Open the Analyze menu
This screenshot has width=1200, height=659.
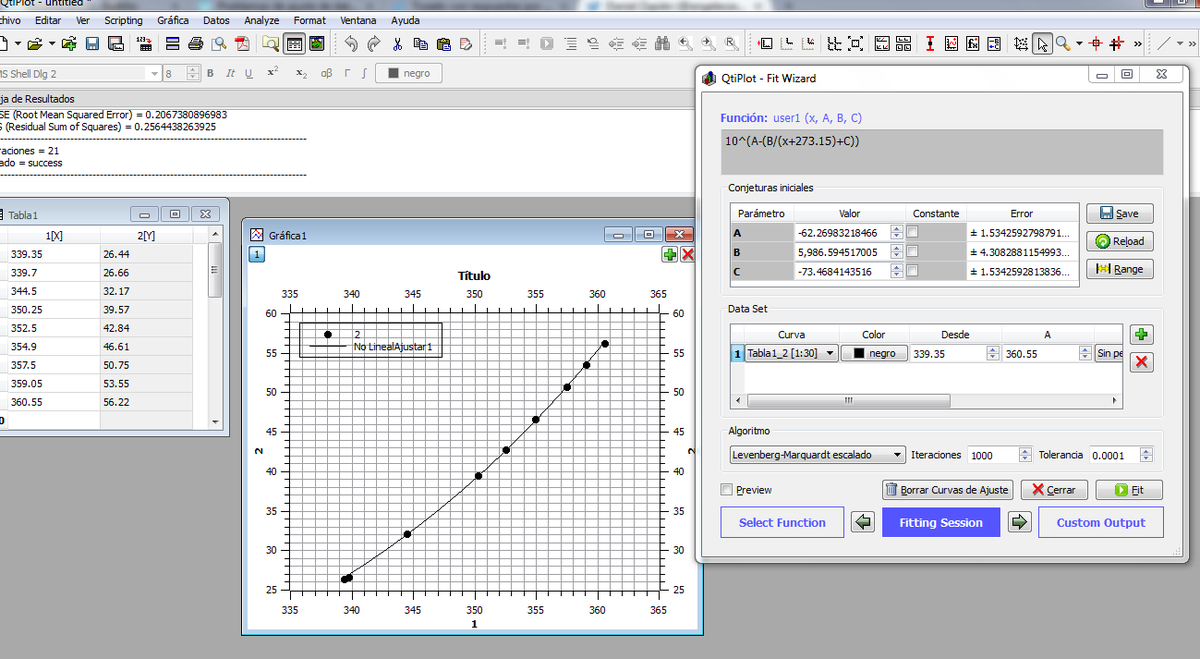(x=262, y=20)
